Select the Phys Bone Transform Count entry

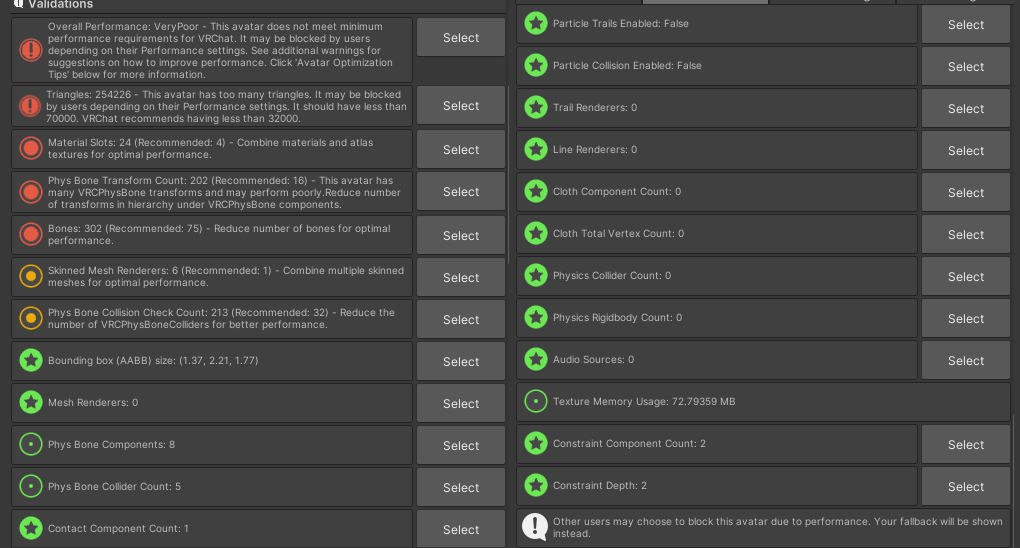[x=461, y=191]
